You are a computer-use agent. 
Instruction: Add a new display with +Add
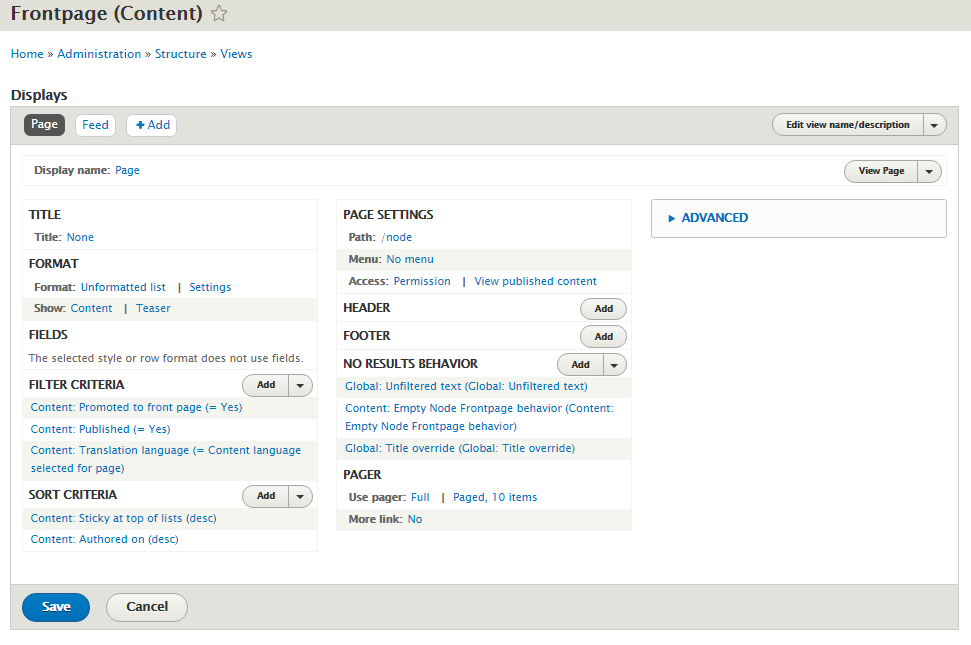click(152, 125)
